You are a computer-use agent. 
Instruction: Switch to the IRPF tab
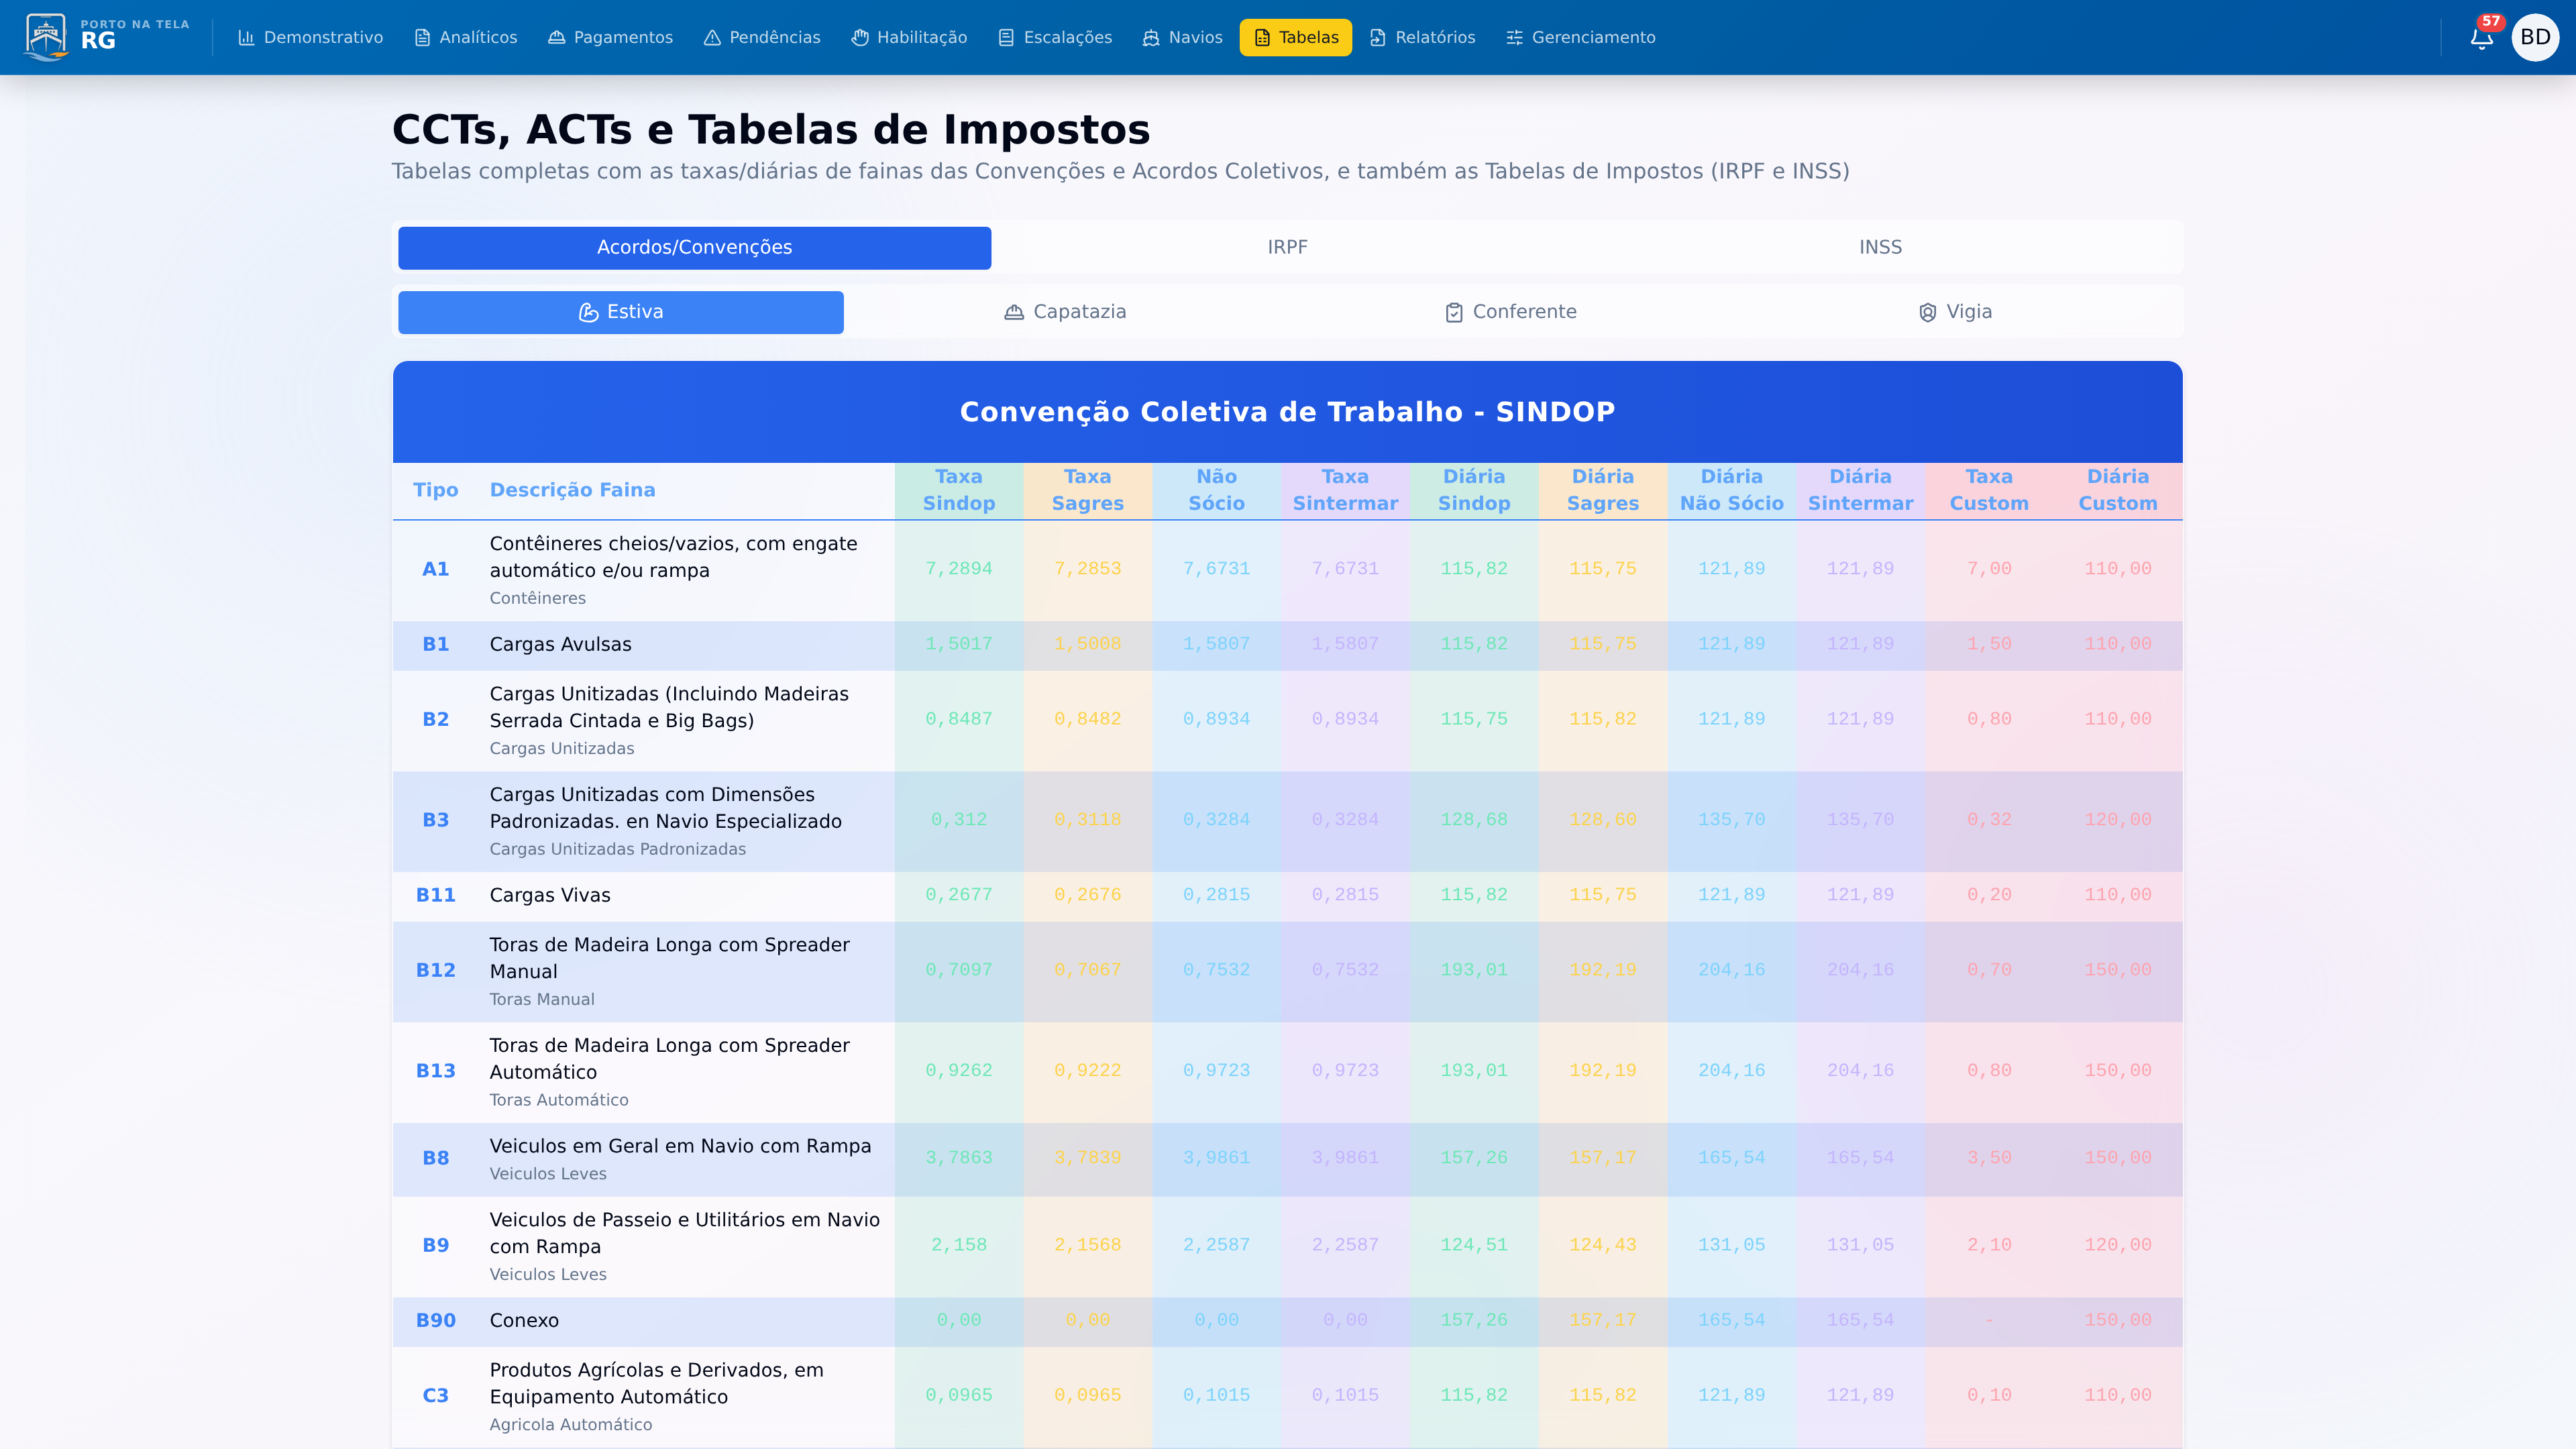[x=1287, y=247]
